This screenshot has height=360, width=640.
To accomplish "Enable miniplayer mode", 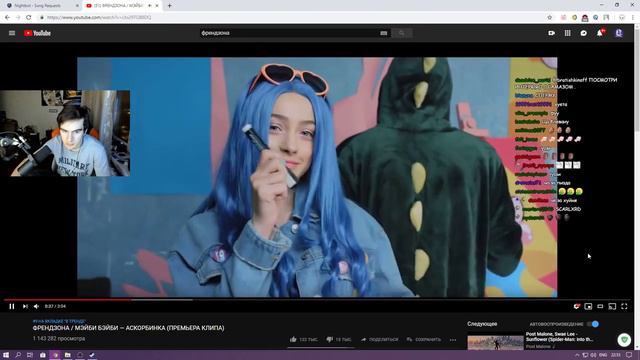I will click(x=588, y=306).
